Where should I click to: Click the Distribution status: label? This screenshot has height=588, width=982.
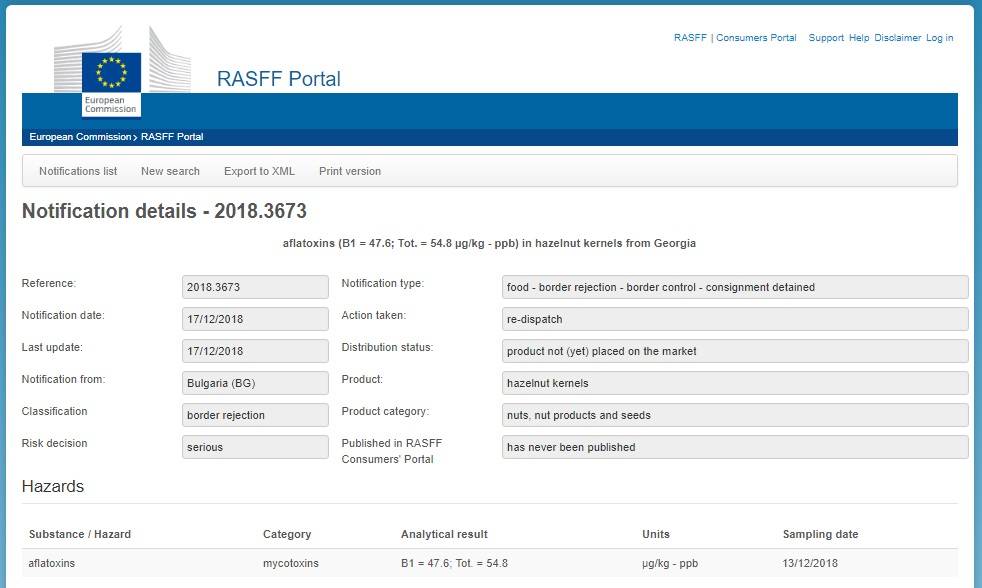pyautogui.click(x=387, y=347)
